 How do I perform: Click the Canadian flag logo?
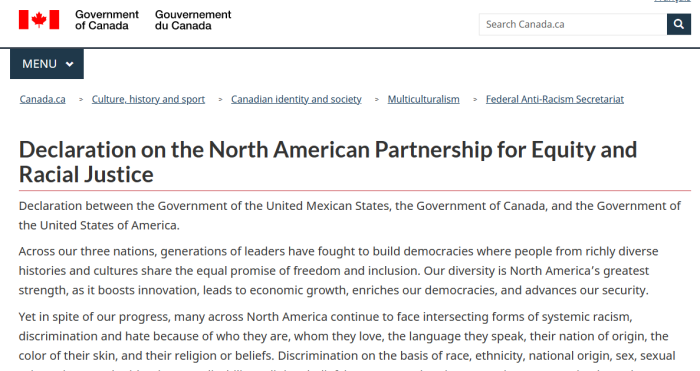pyautogui.click(x=39, y=20)
